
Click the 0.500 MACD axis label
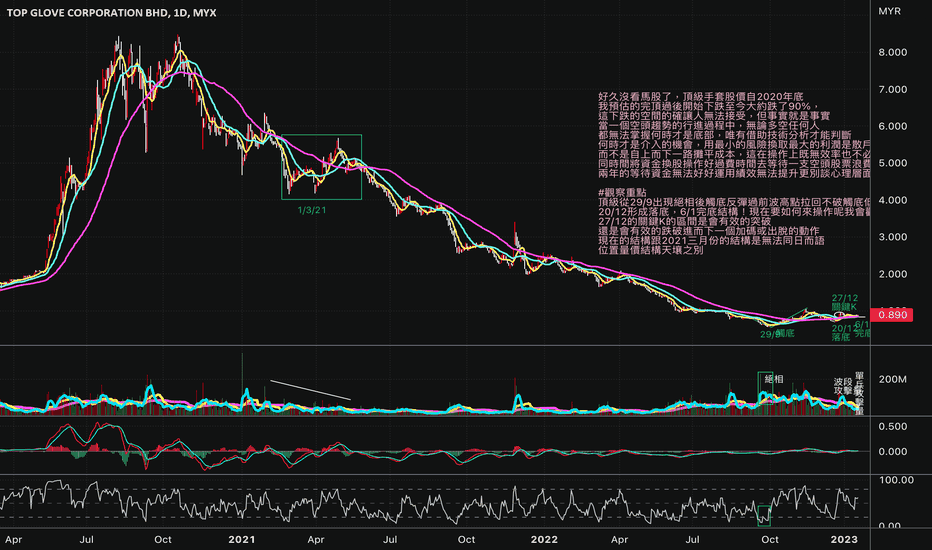coord(893,426)
